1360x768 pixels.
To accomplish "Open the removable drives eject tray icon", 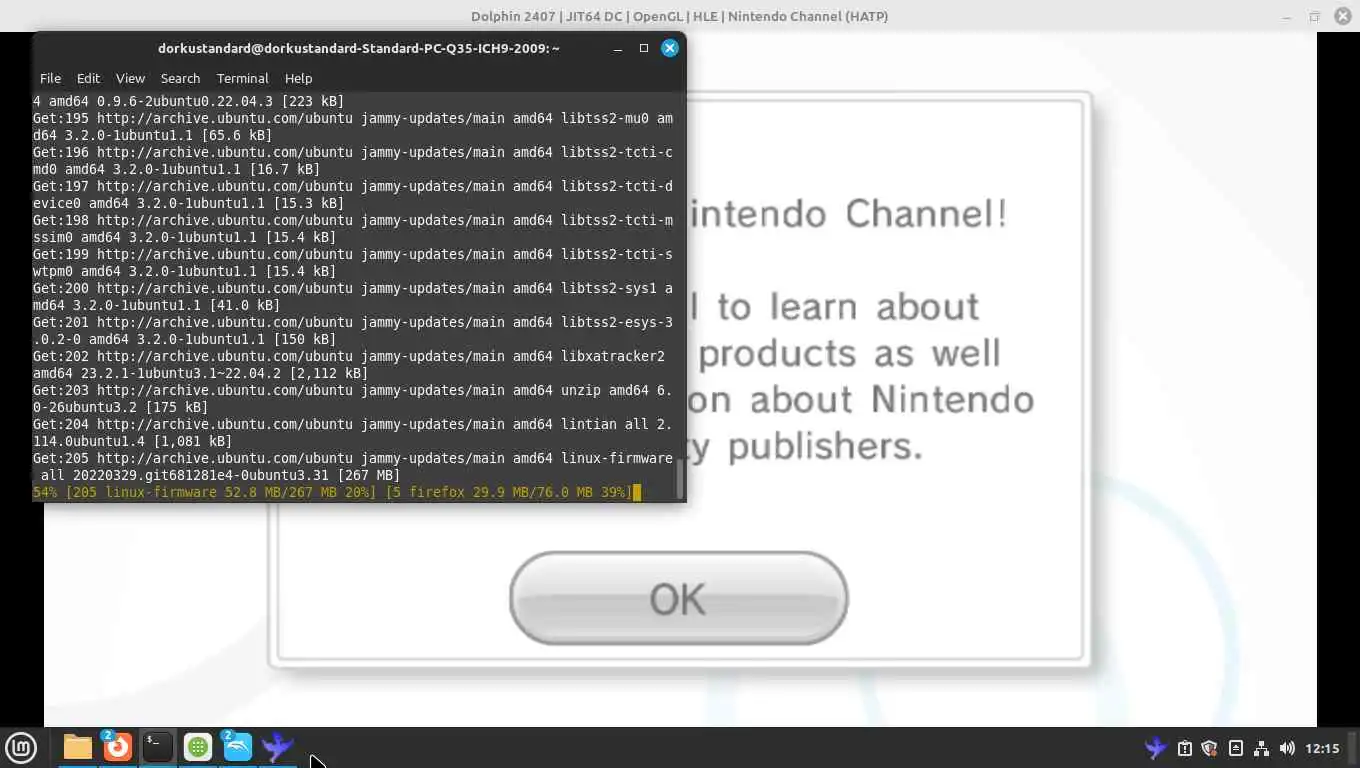I will click(1236, 748).
